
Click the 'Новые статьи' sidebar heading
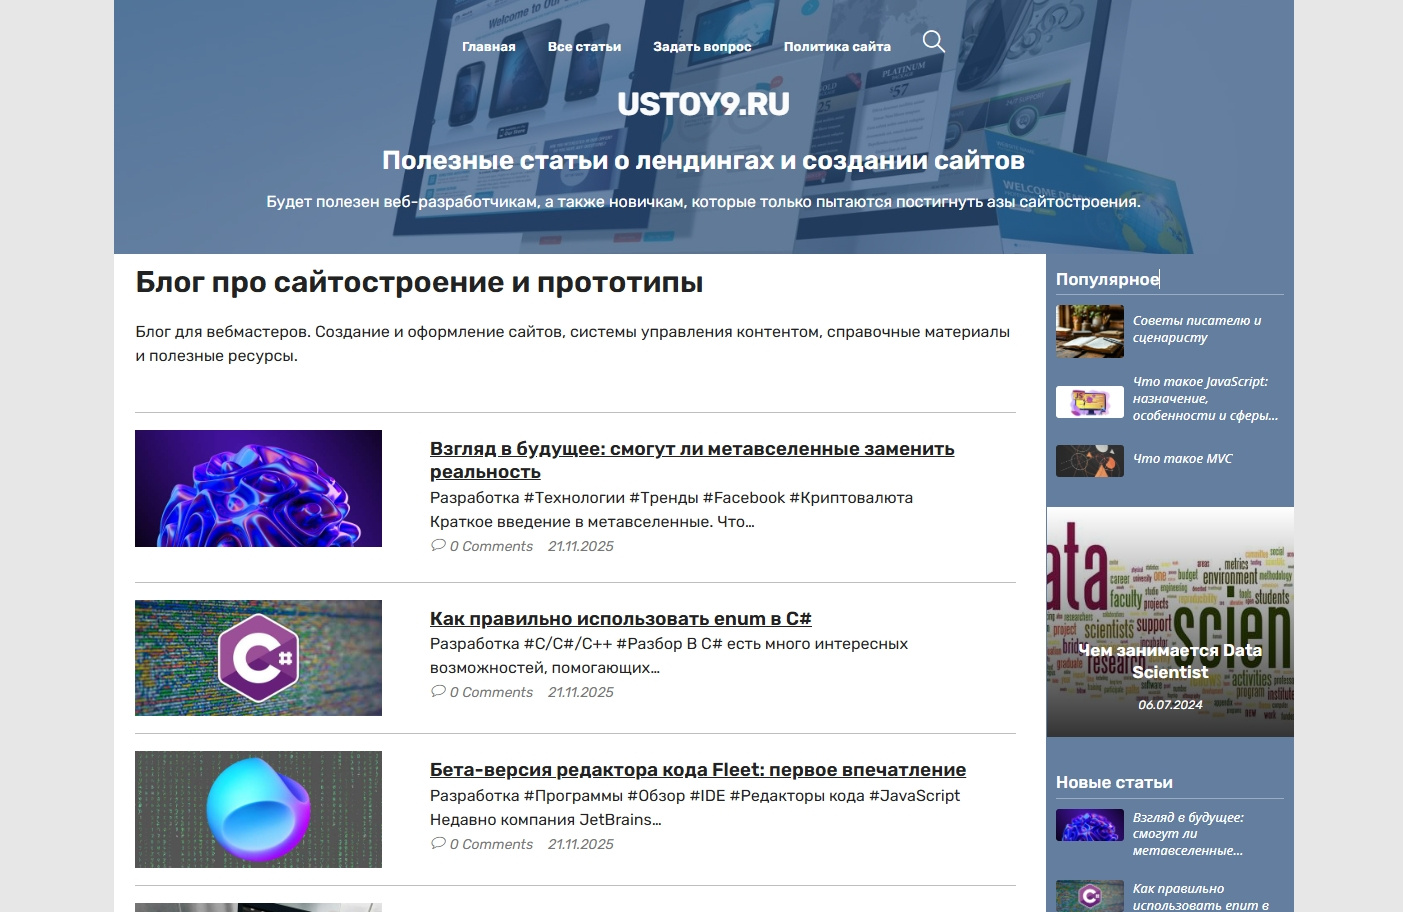(1114, 782)
